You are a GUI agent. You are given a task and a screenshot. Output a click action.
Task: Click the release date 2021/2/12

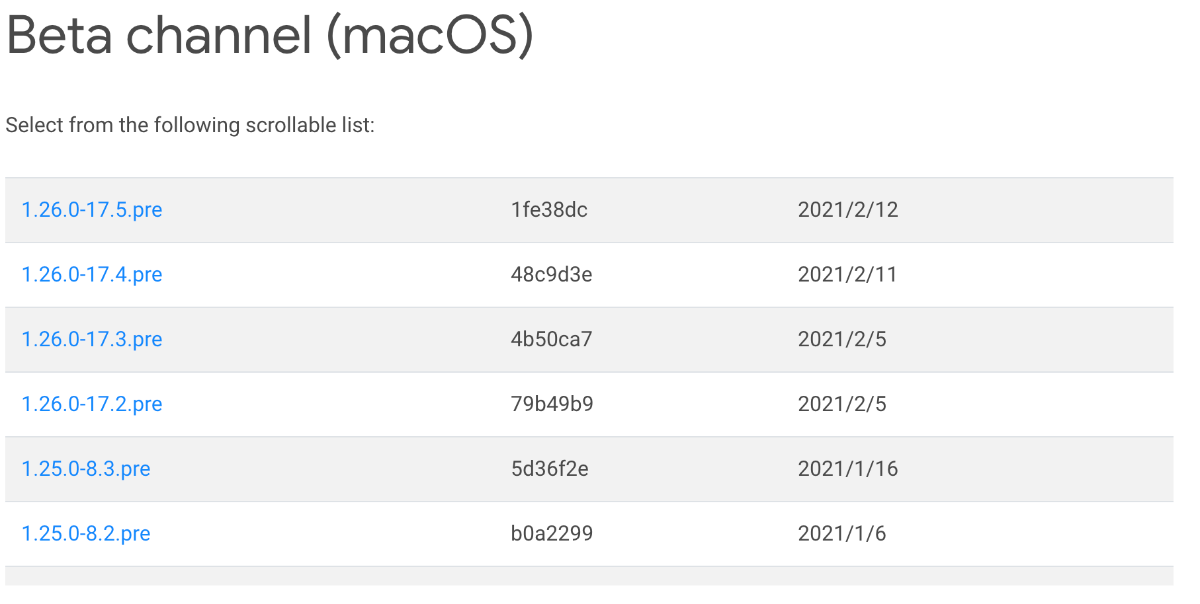tap(848, 210)
